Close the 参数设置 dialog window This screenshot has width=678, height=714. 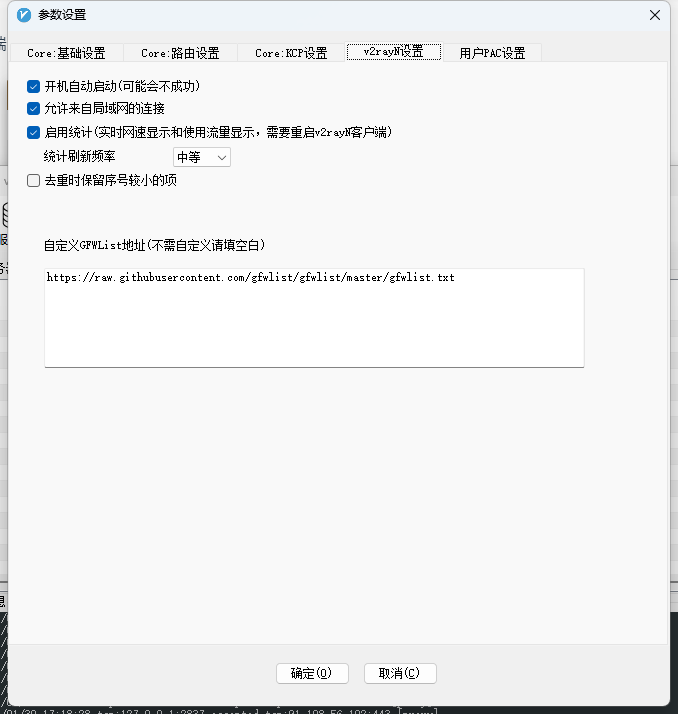pyautogui.click(x=655, y=15)
